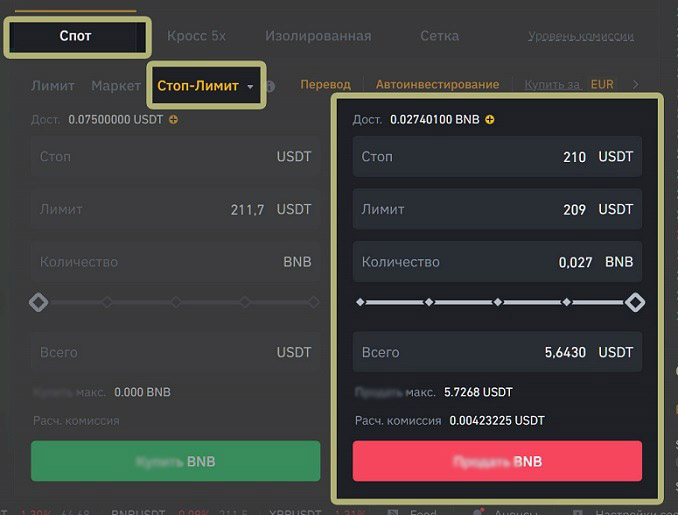
Task: Select the Маркет order type
Action: point(115,86)
